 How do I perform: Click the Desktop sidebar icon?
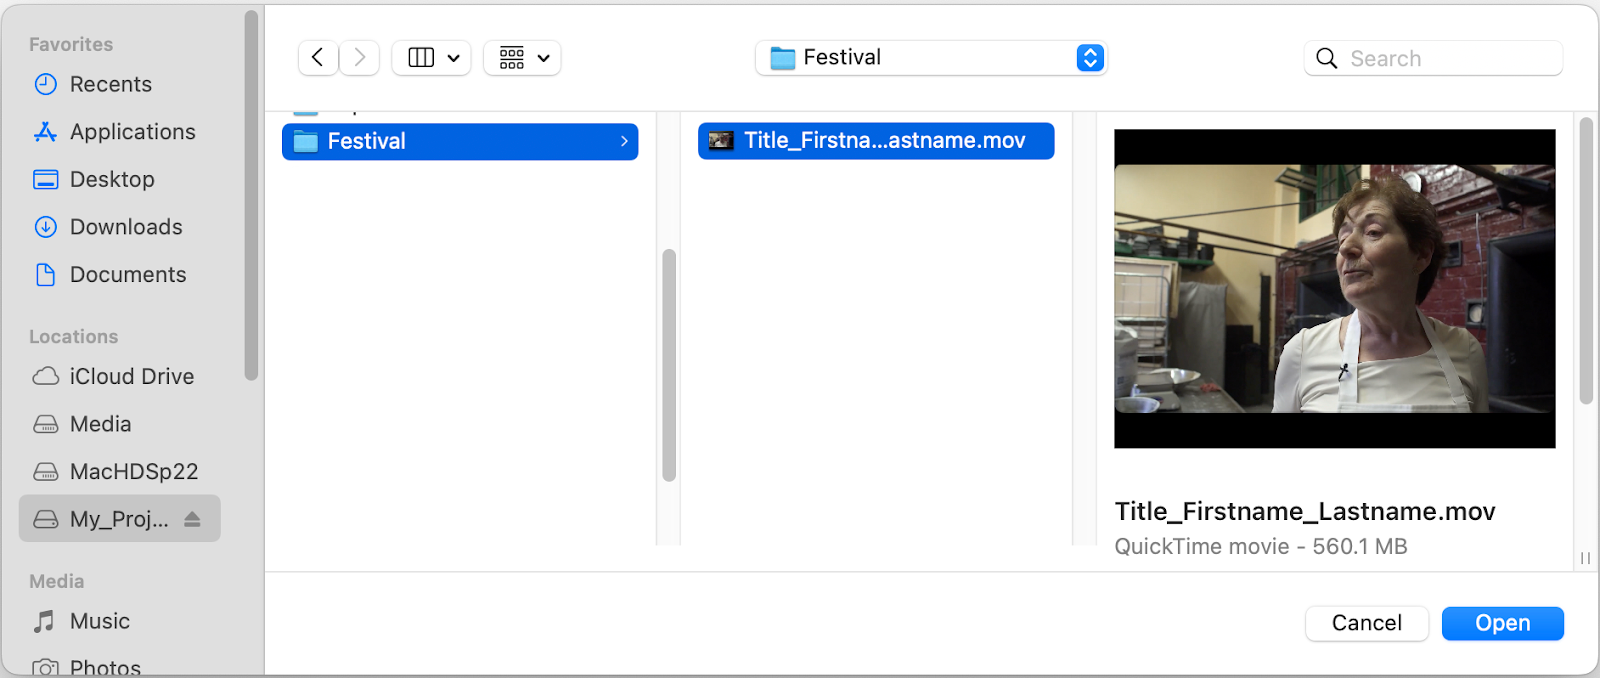pos(45,179)
